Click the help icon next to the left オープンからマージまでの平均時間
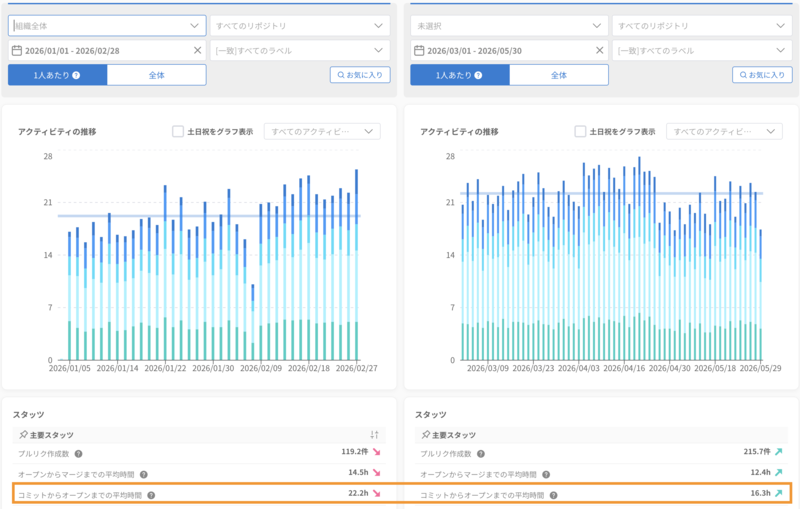This screenshot has height=509, width=800. click(144, 474)
